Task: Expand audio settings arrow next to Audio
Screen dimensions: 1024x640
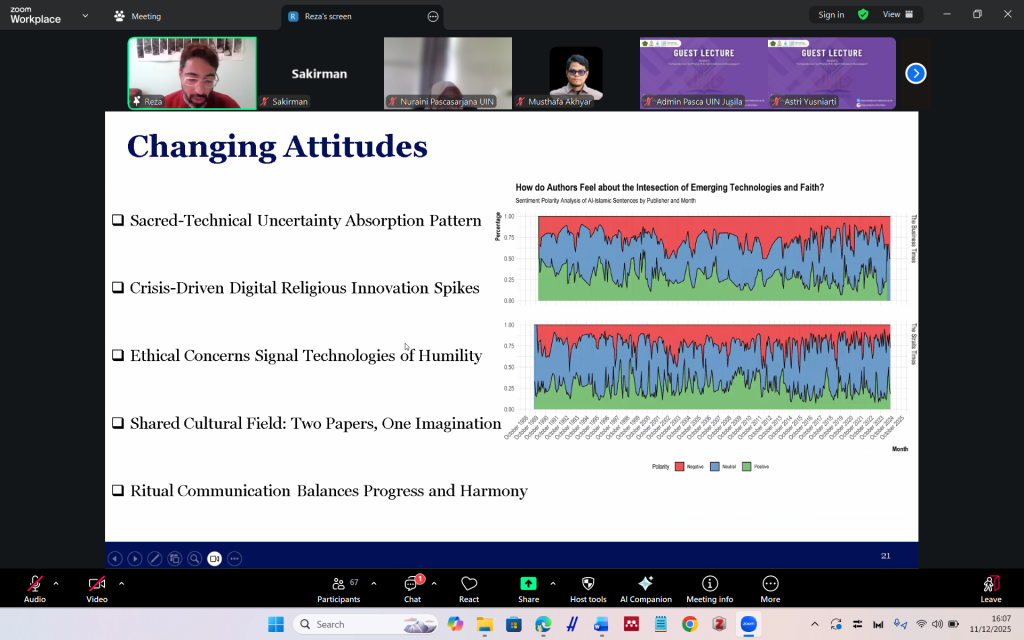Action: pyautogui.click(x=56, y=583)
